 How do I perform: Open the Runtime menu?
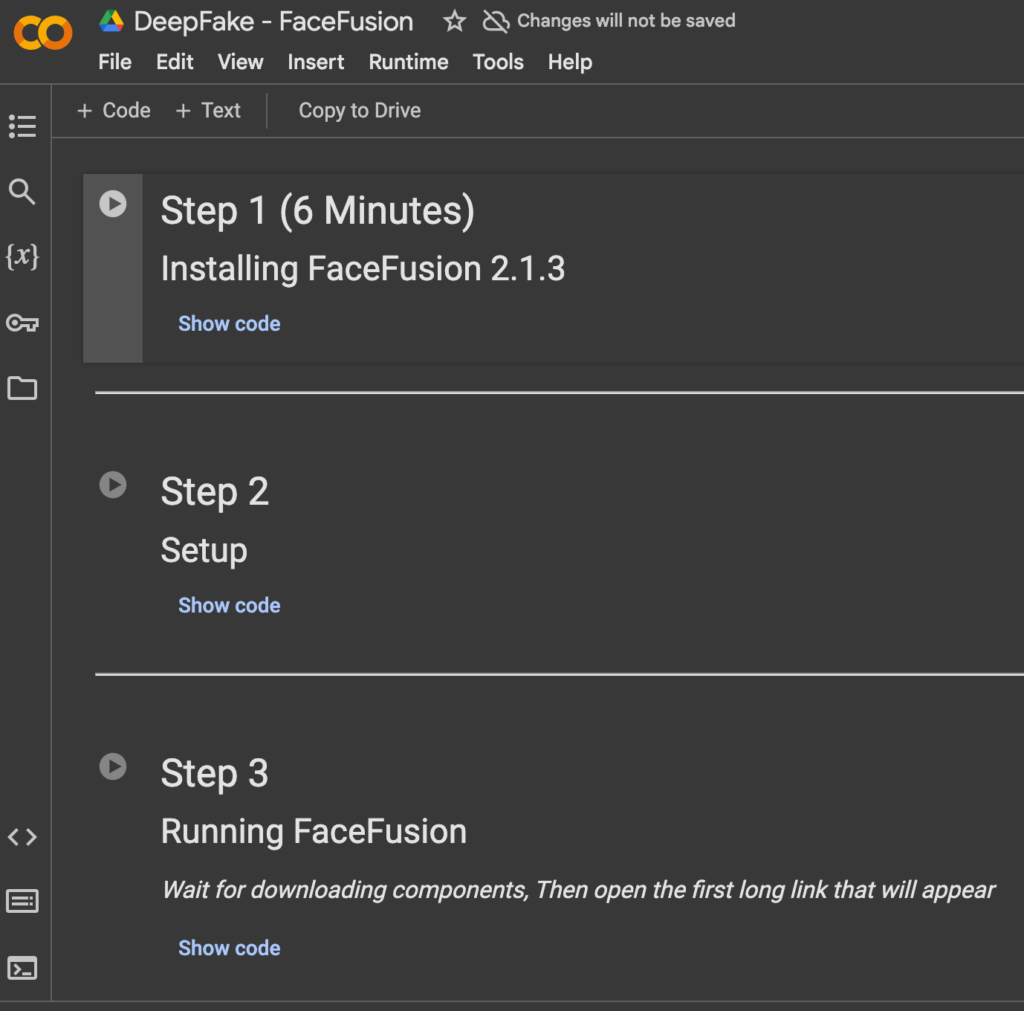pos(408,62)
